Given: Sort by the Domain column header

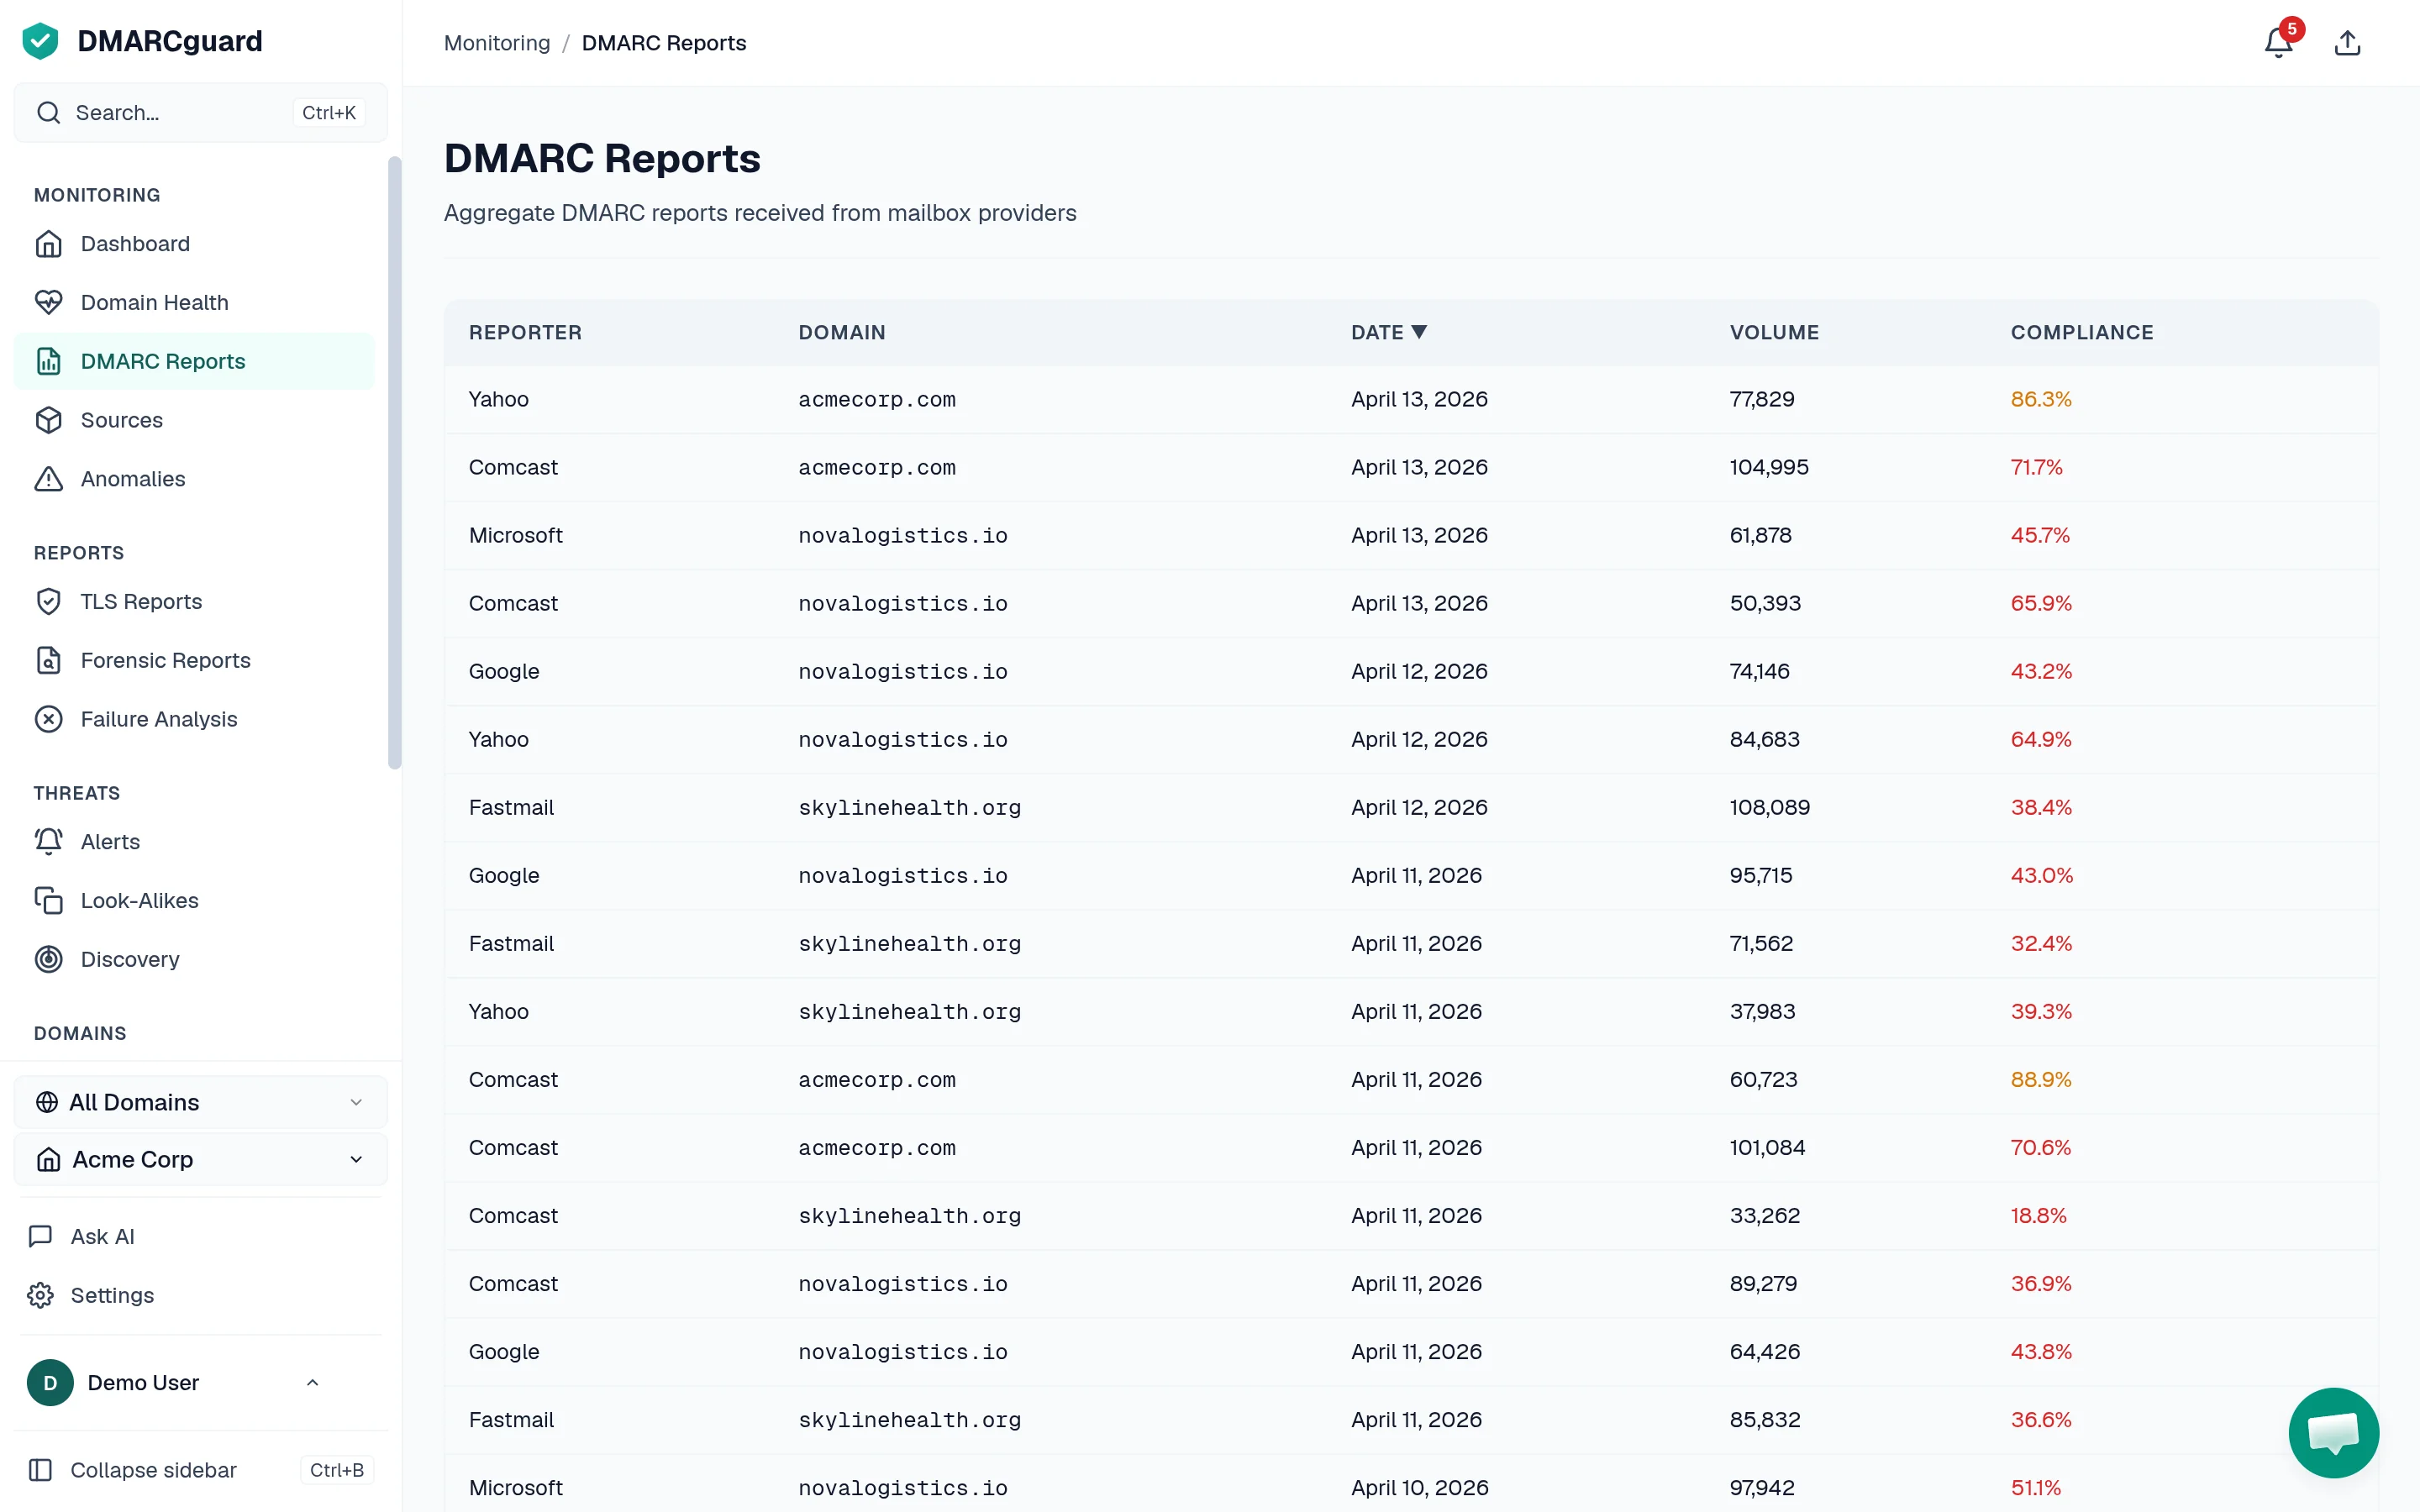Looking at the screenshot, I should (842, 332).
